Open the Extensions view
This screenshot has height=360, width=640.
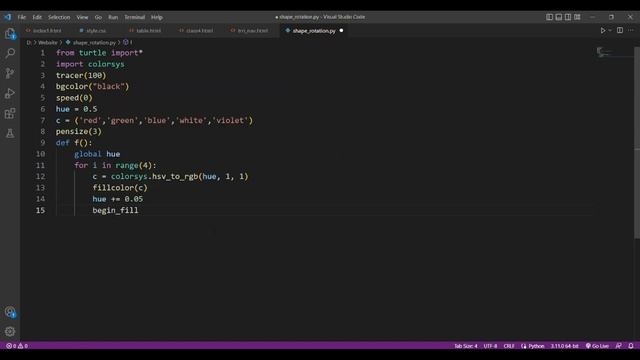(10, 113)
